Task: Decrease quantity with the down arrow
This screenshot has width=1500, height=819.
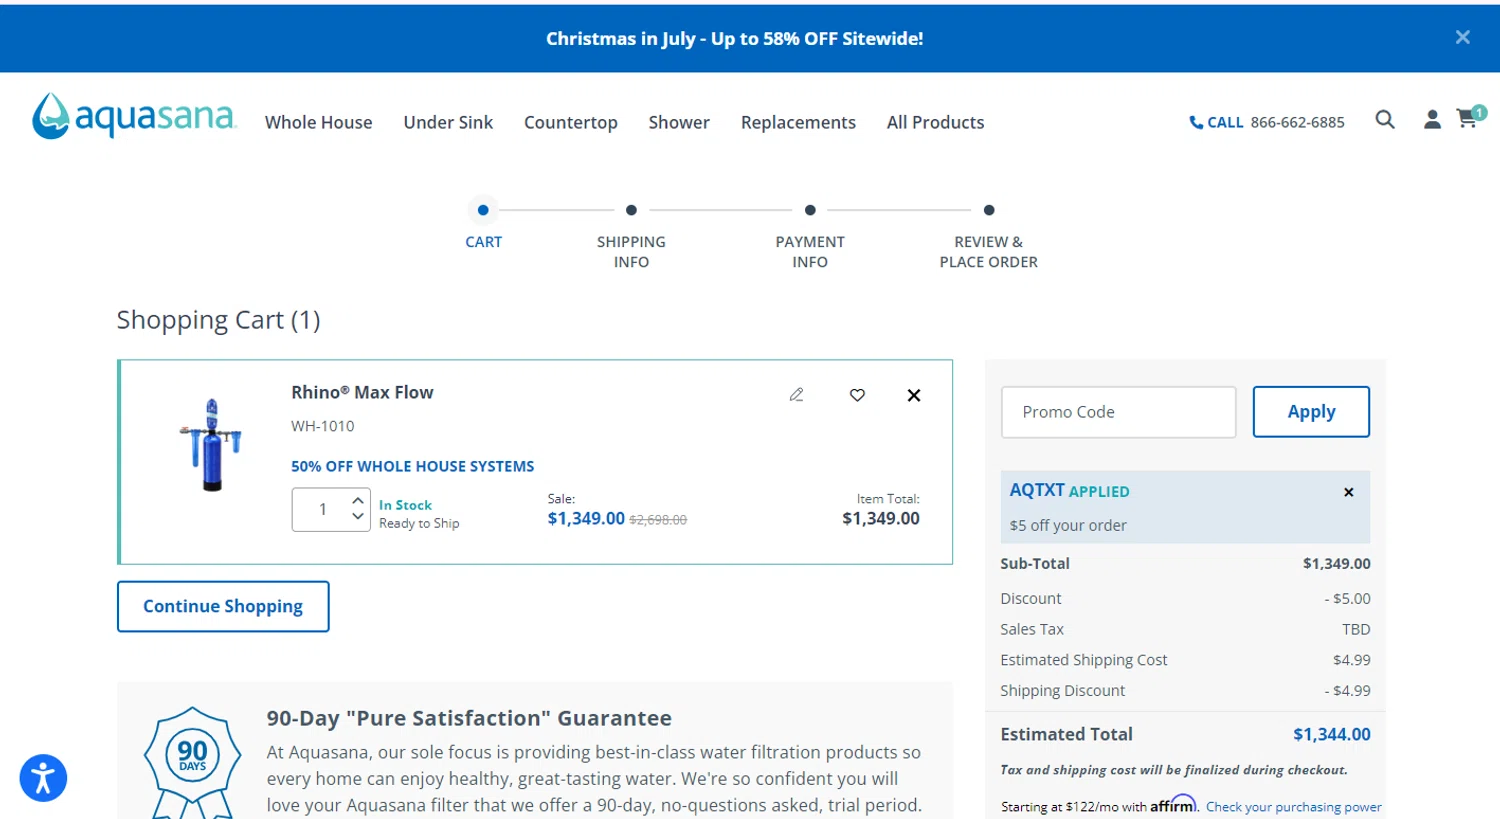Action: tap(358, 517)
